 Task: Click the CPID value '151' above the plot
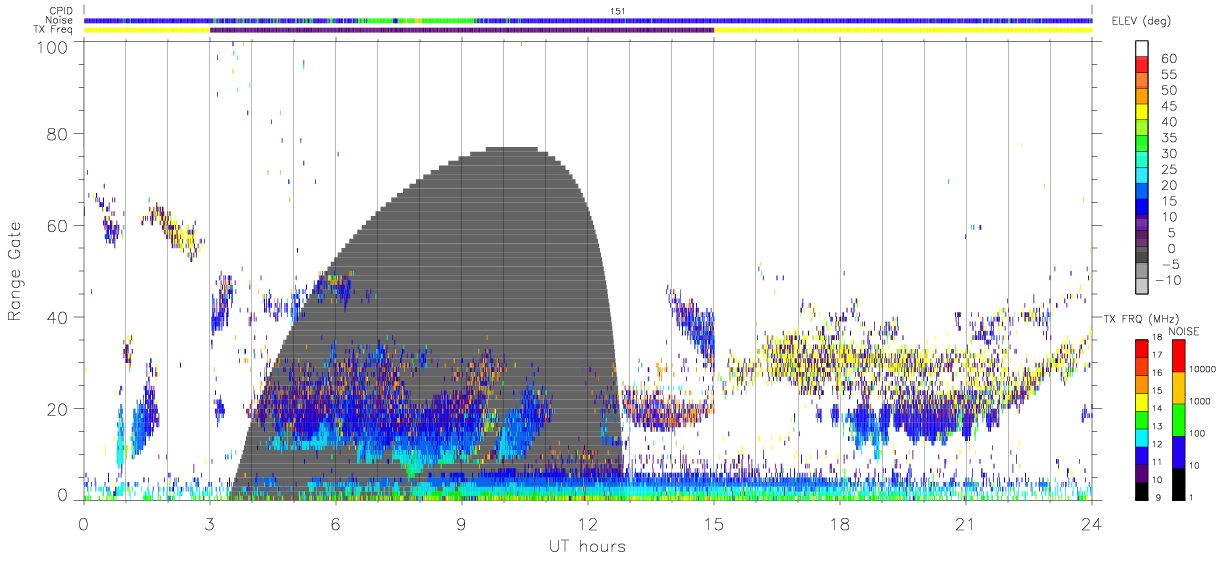[x=617, y=11]
